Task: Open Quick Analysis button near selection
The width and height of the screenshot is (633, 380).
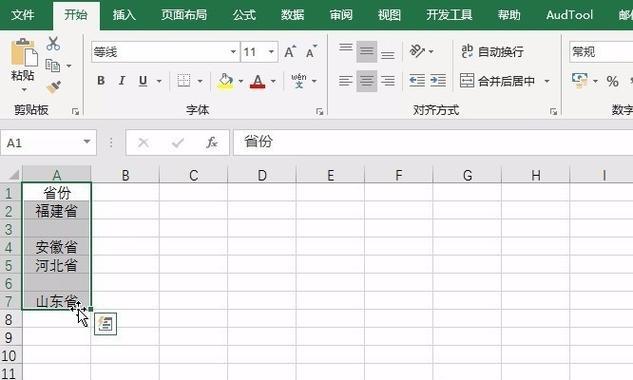Action: coord(105,324)
